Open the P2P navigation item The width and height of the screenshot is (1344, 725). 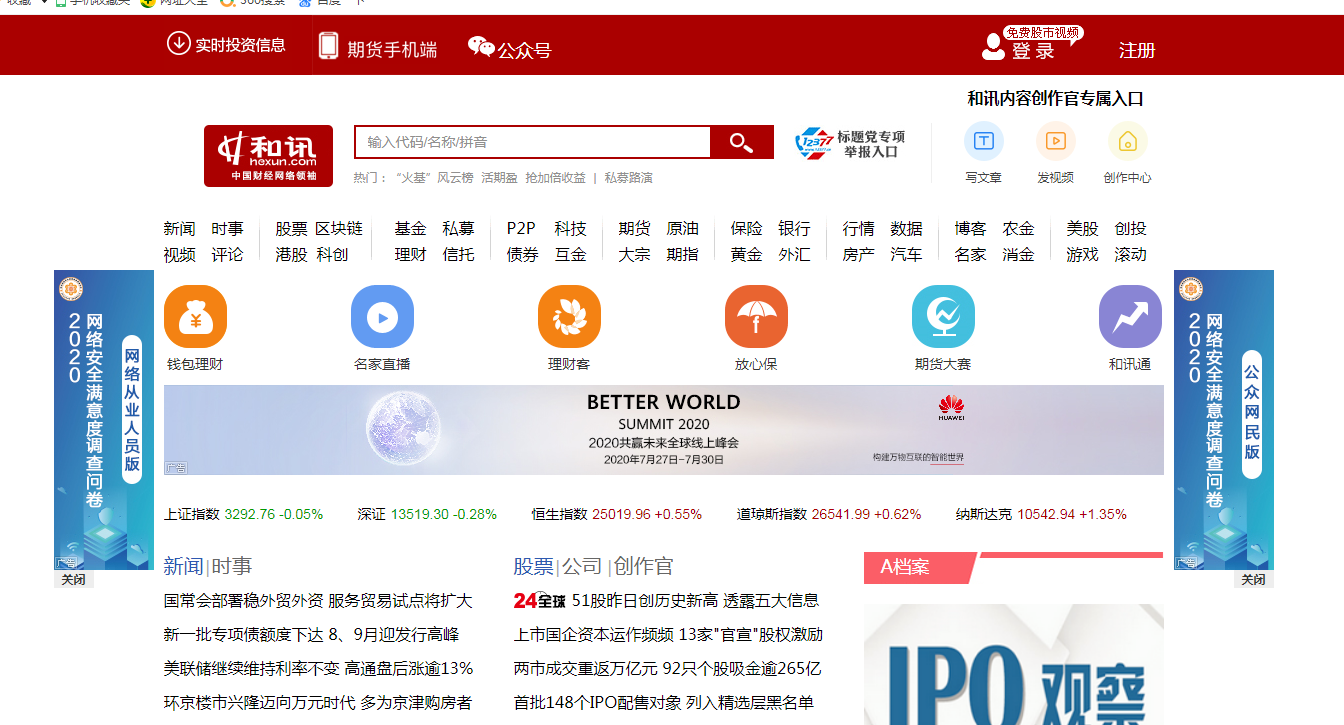(521, 229)
